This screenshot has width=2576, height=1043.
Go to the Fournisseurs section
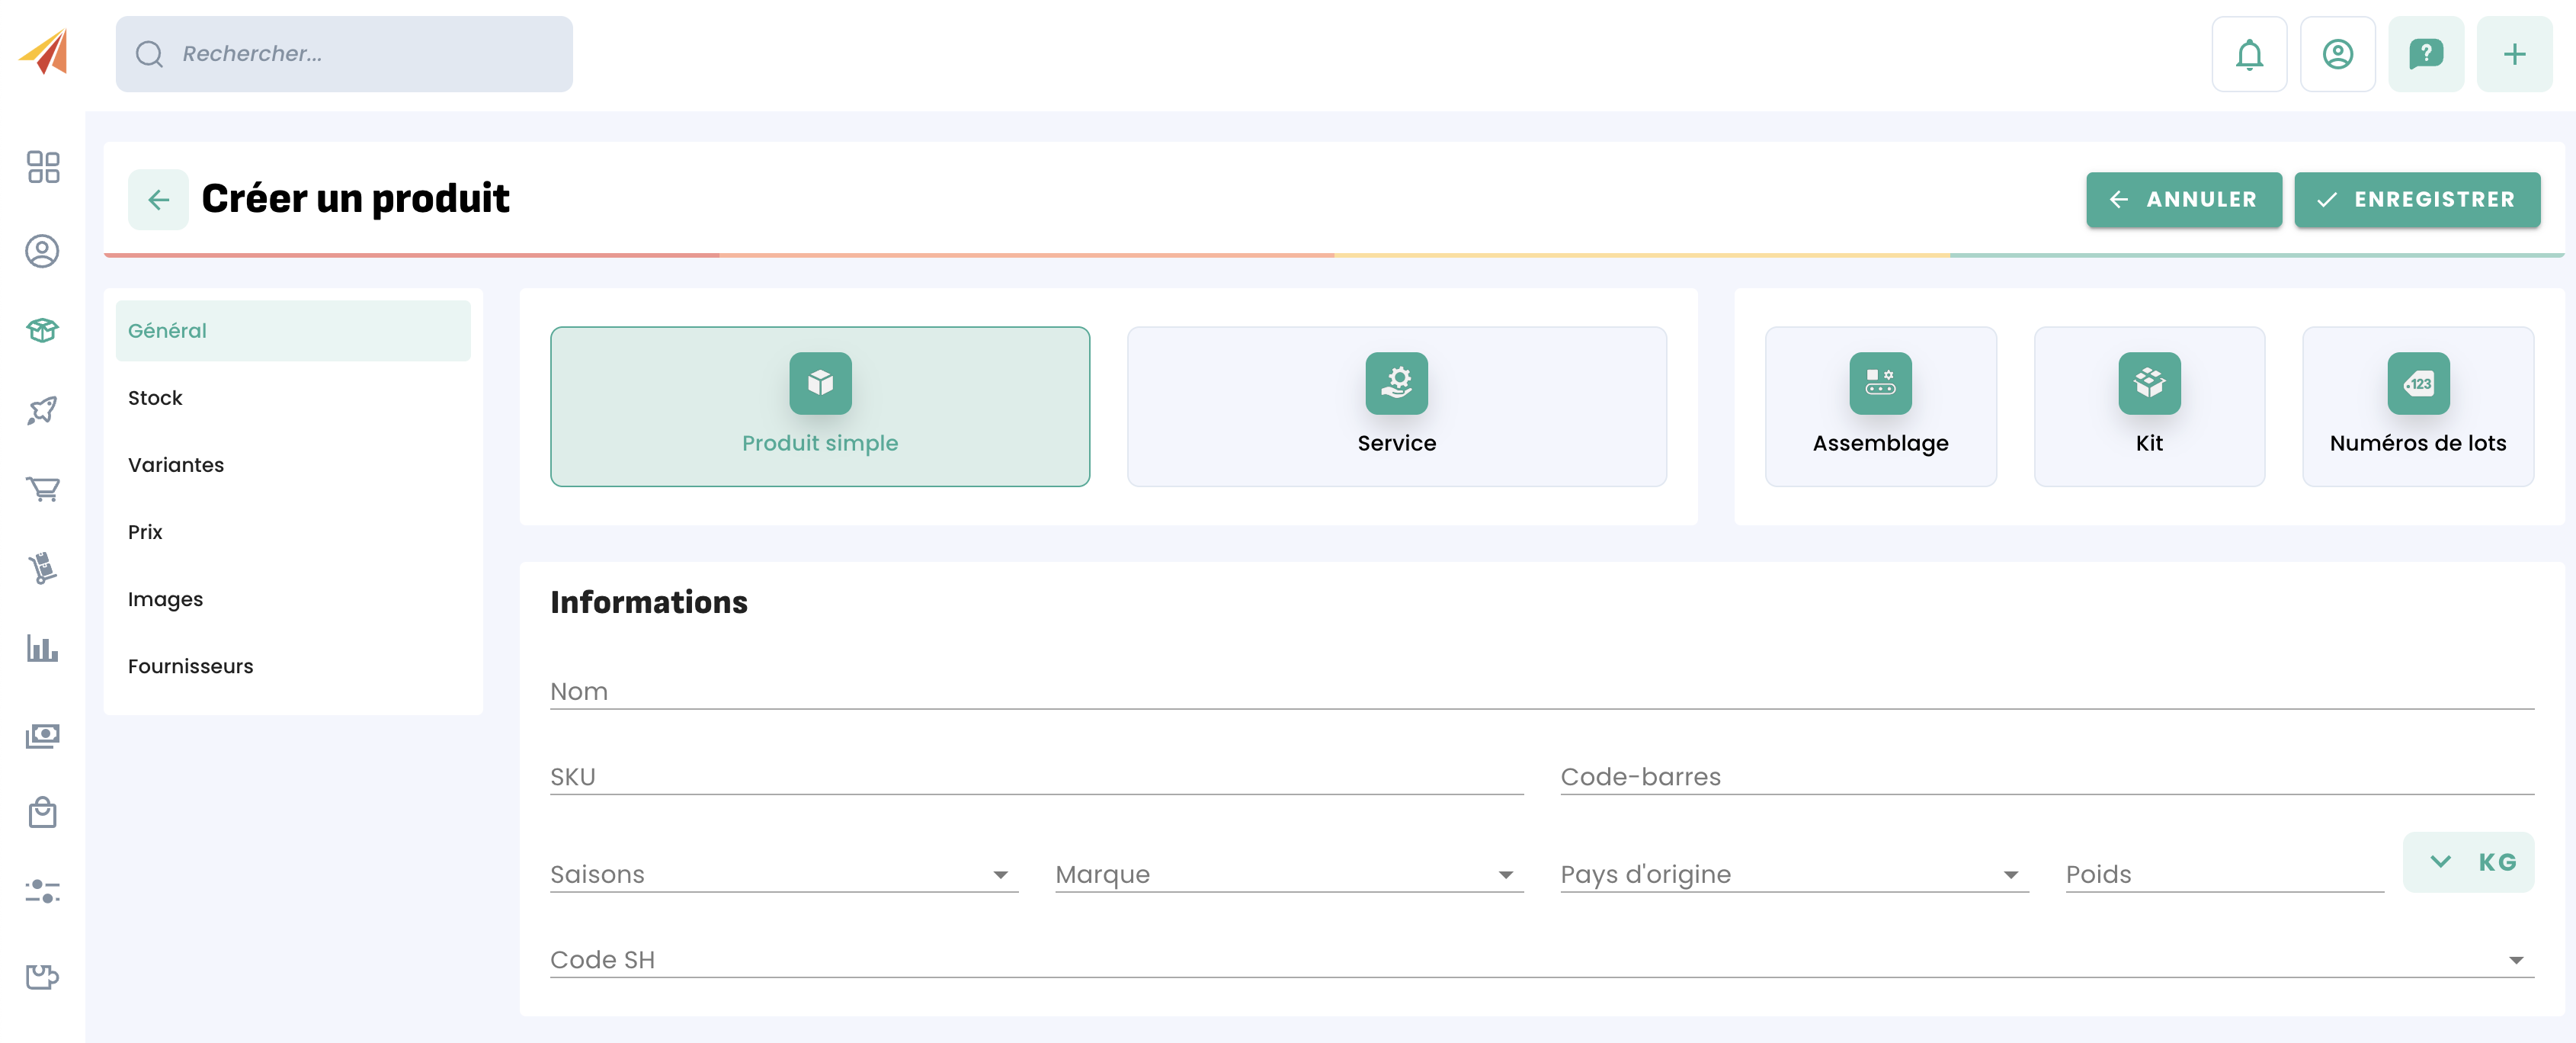pos(190,666)
